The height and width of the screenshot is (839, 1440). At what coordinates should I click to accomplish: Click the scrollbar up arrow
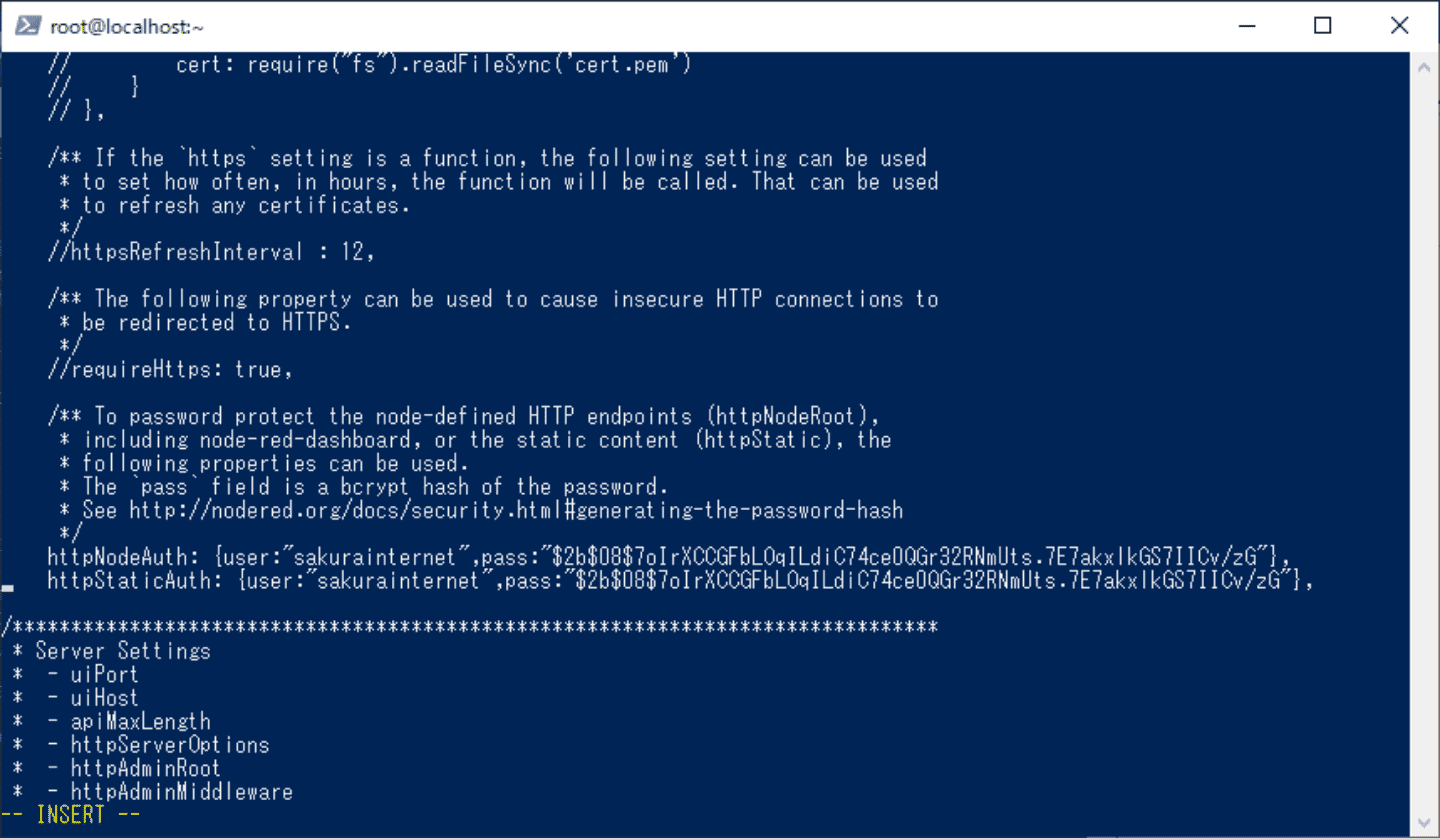pos(1423,66)
